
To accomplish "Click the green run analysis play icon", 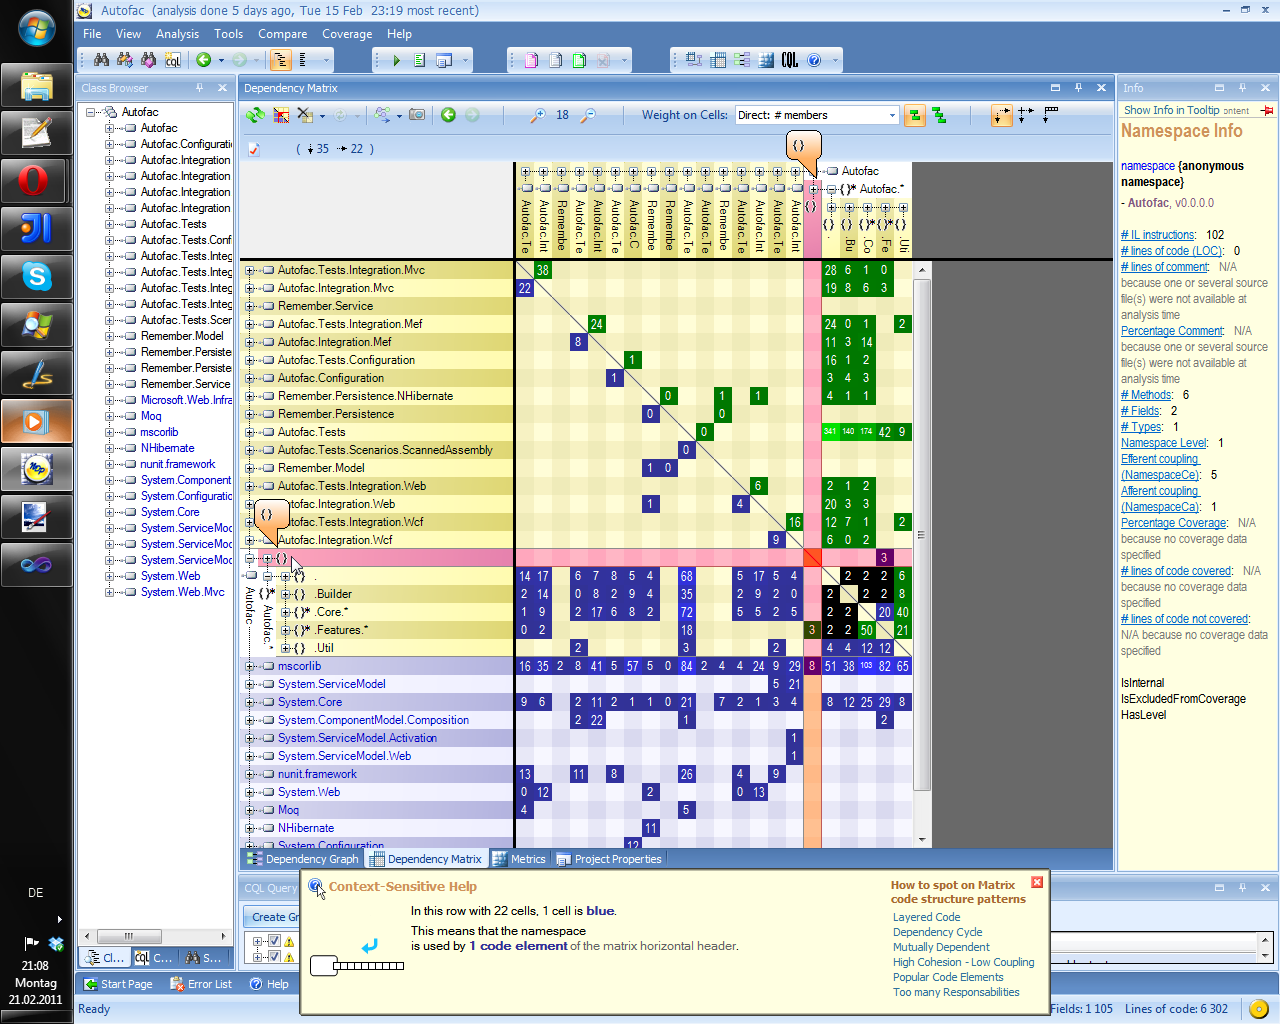I will coord(396,60).
